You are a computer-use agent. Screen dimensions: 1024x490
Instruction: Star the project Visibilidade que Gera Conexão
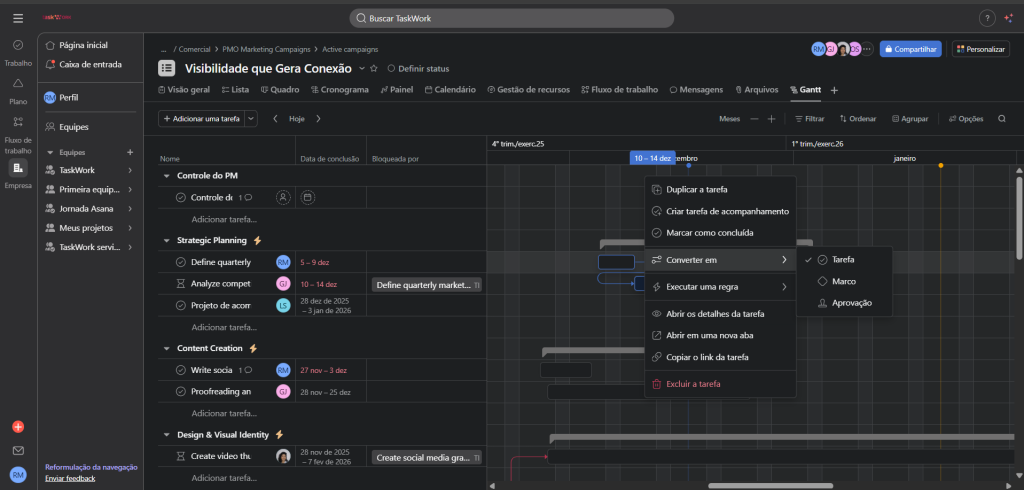[374, 69]
